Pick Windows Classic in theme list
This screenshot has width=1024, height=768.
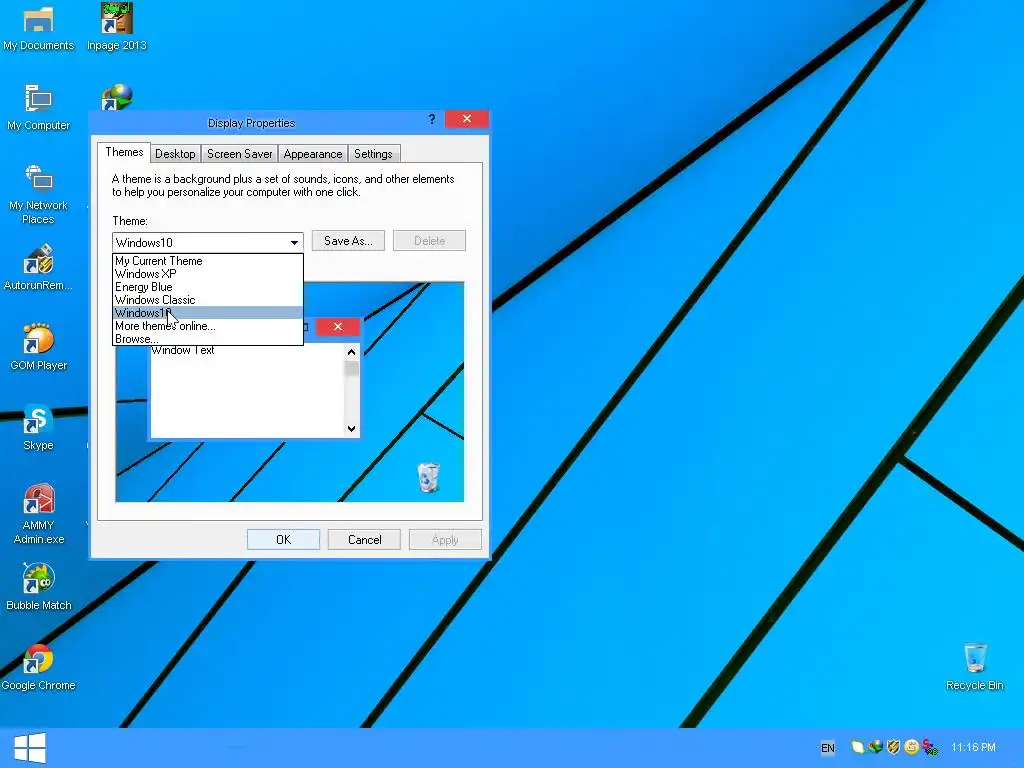[208, 300]
